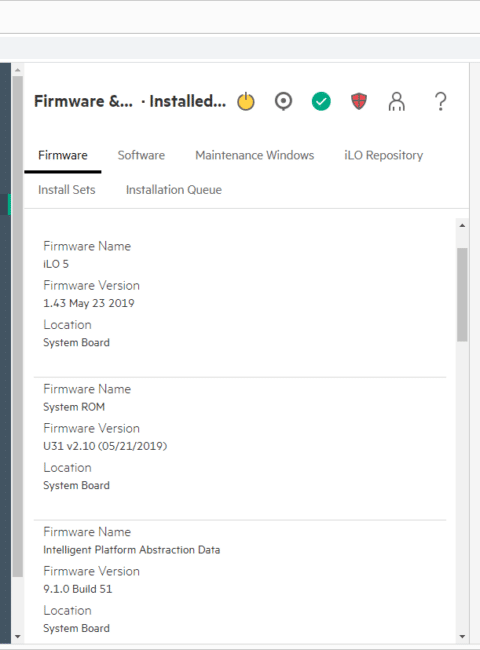The height and width of the screenshot is (650, 480).
Task: Click the firmware list scrollbar thumb
Action: point(462,294)
